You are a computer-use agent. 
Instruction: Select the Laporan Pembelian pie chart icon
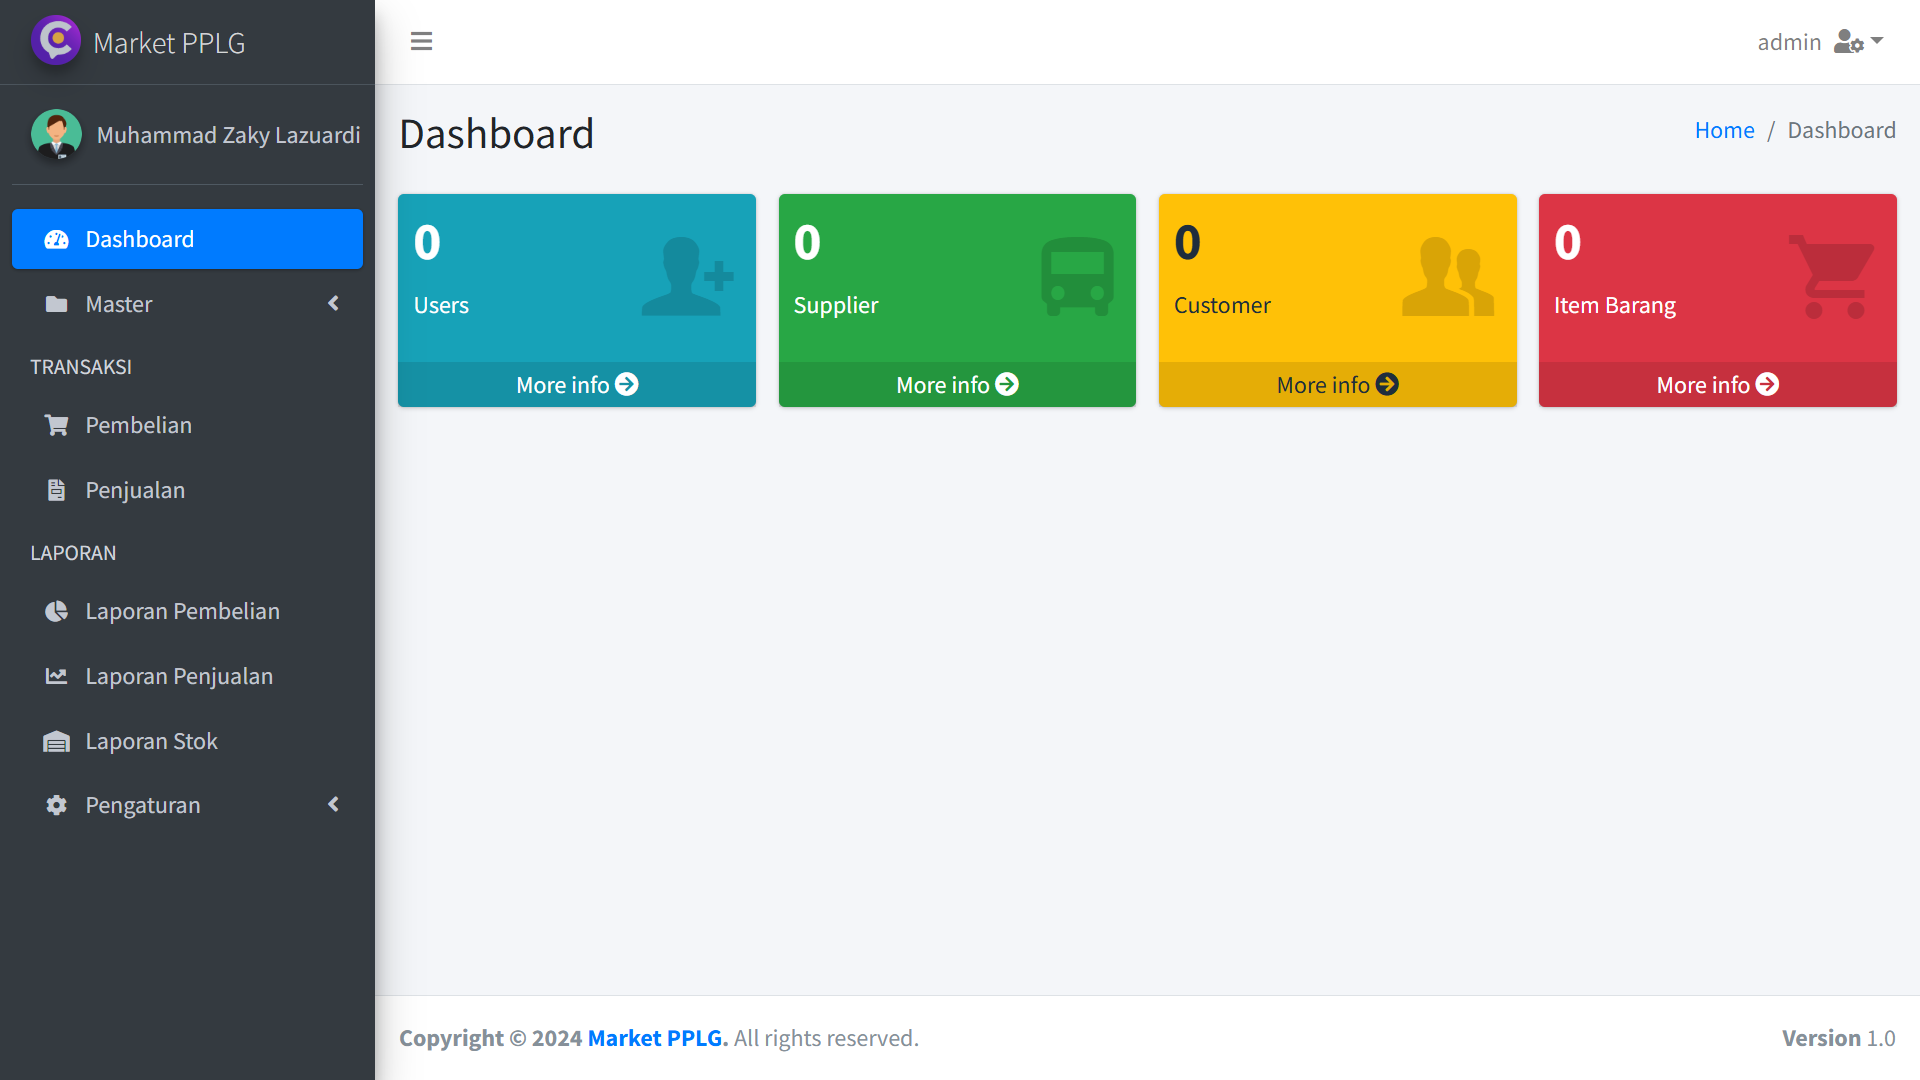(56, 611)
